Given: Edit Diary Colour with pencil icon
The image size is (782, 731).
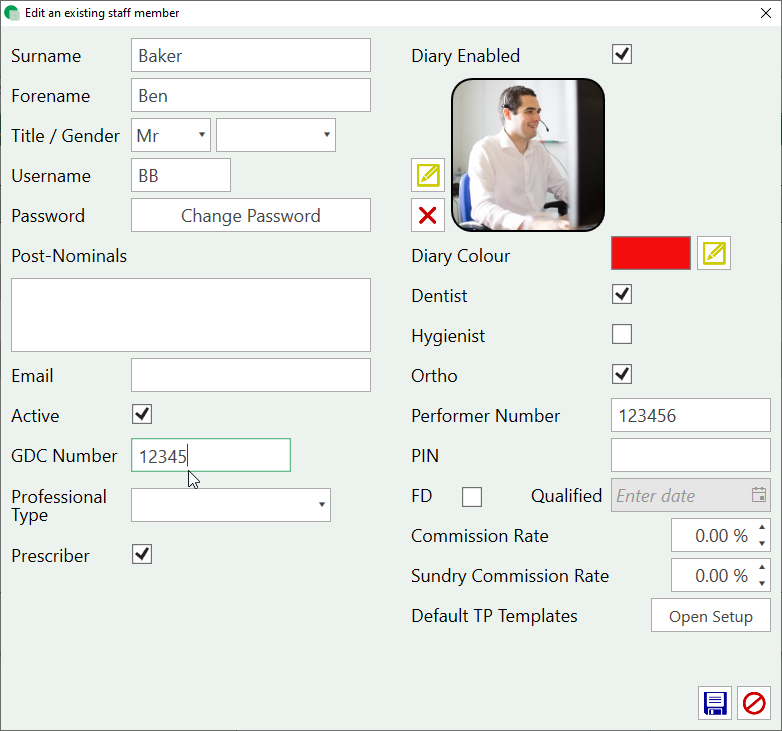Looking at the screenshot, I should 714,254.
